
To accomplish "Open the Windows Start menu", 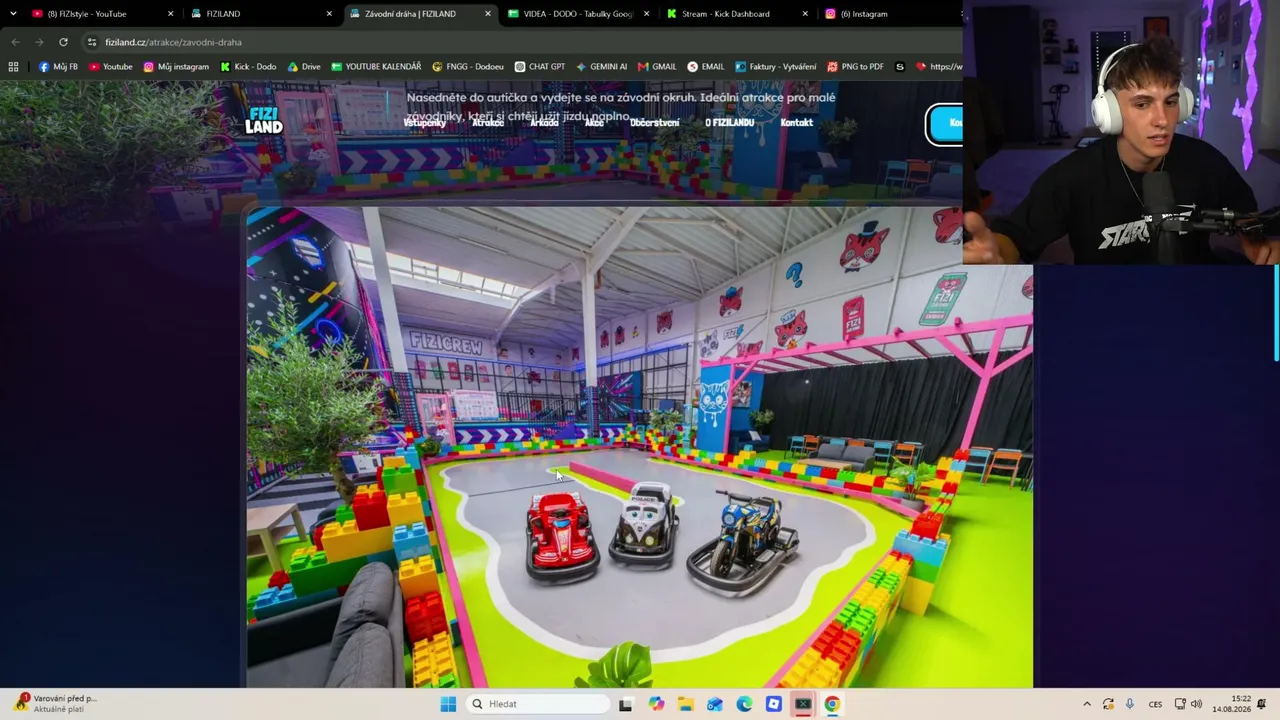I will [448, 704].
